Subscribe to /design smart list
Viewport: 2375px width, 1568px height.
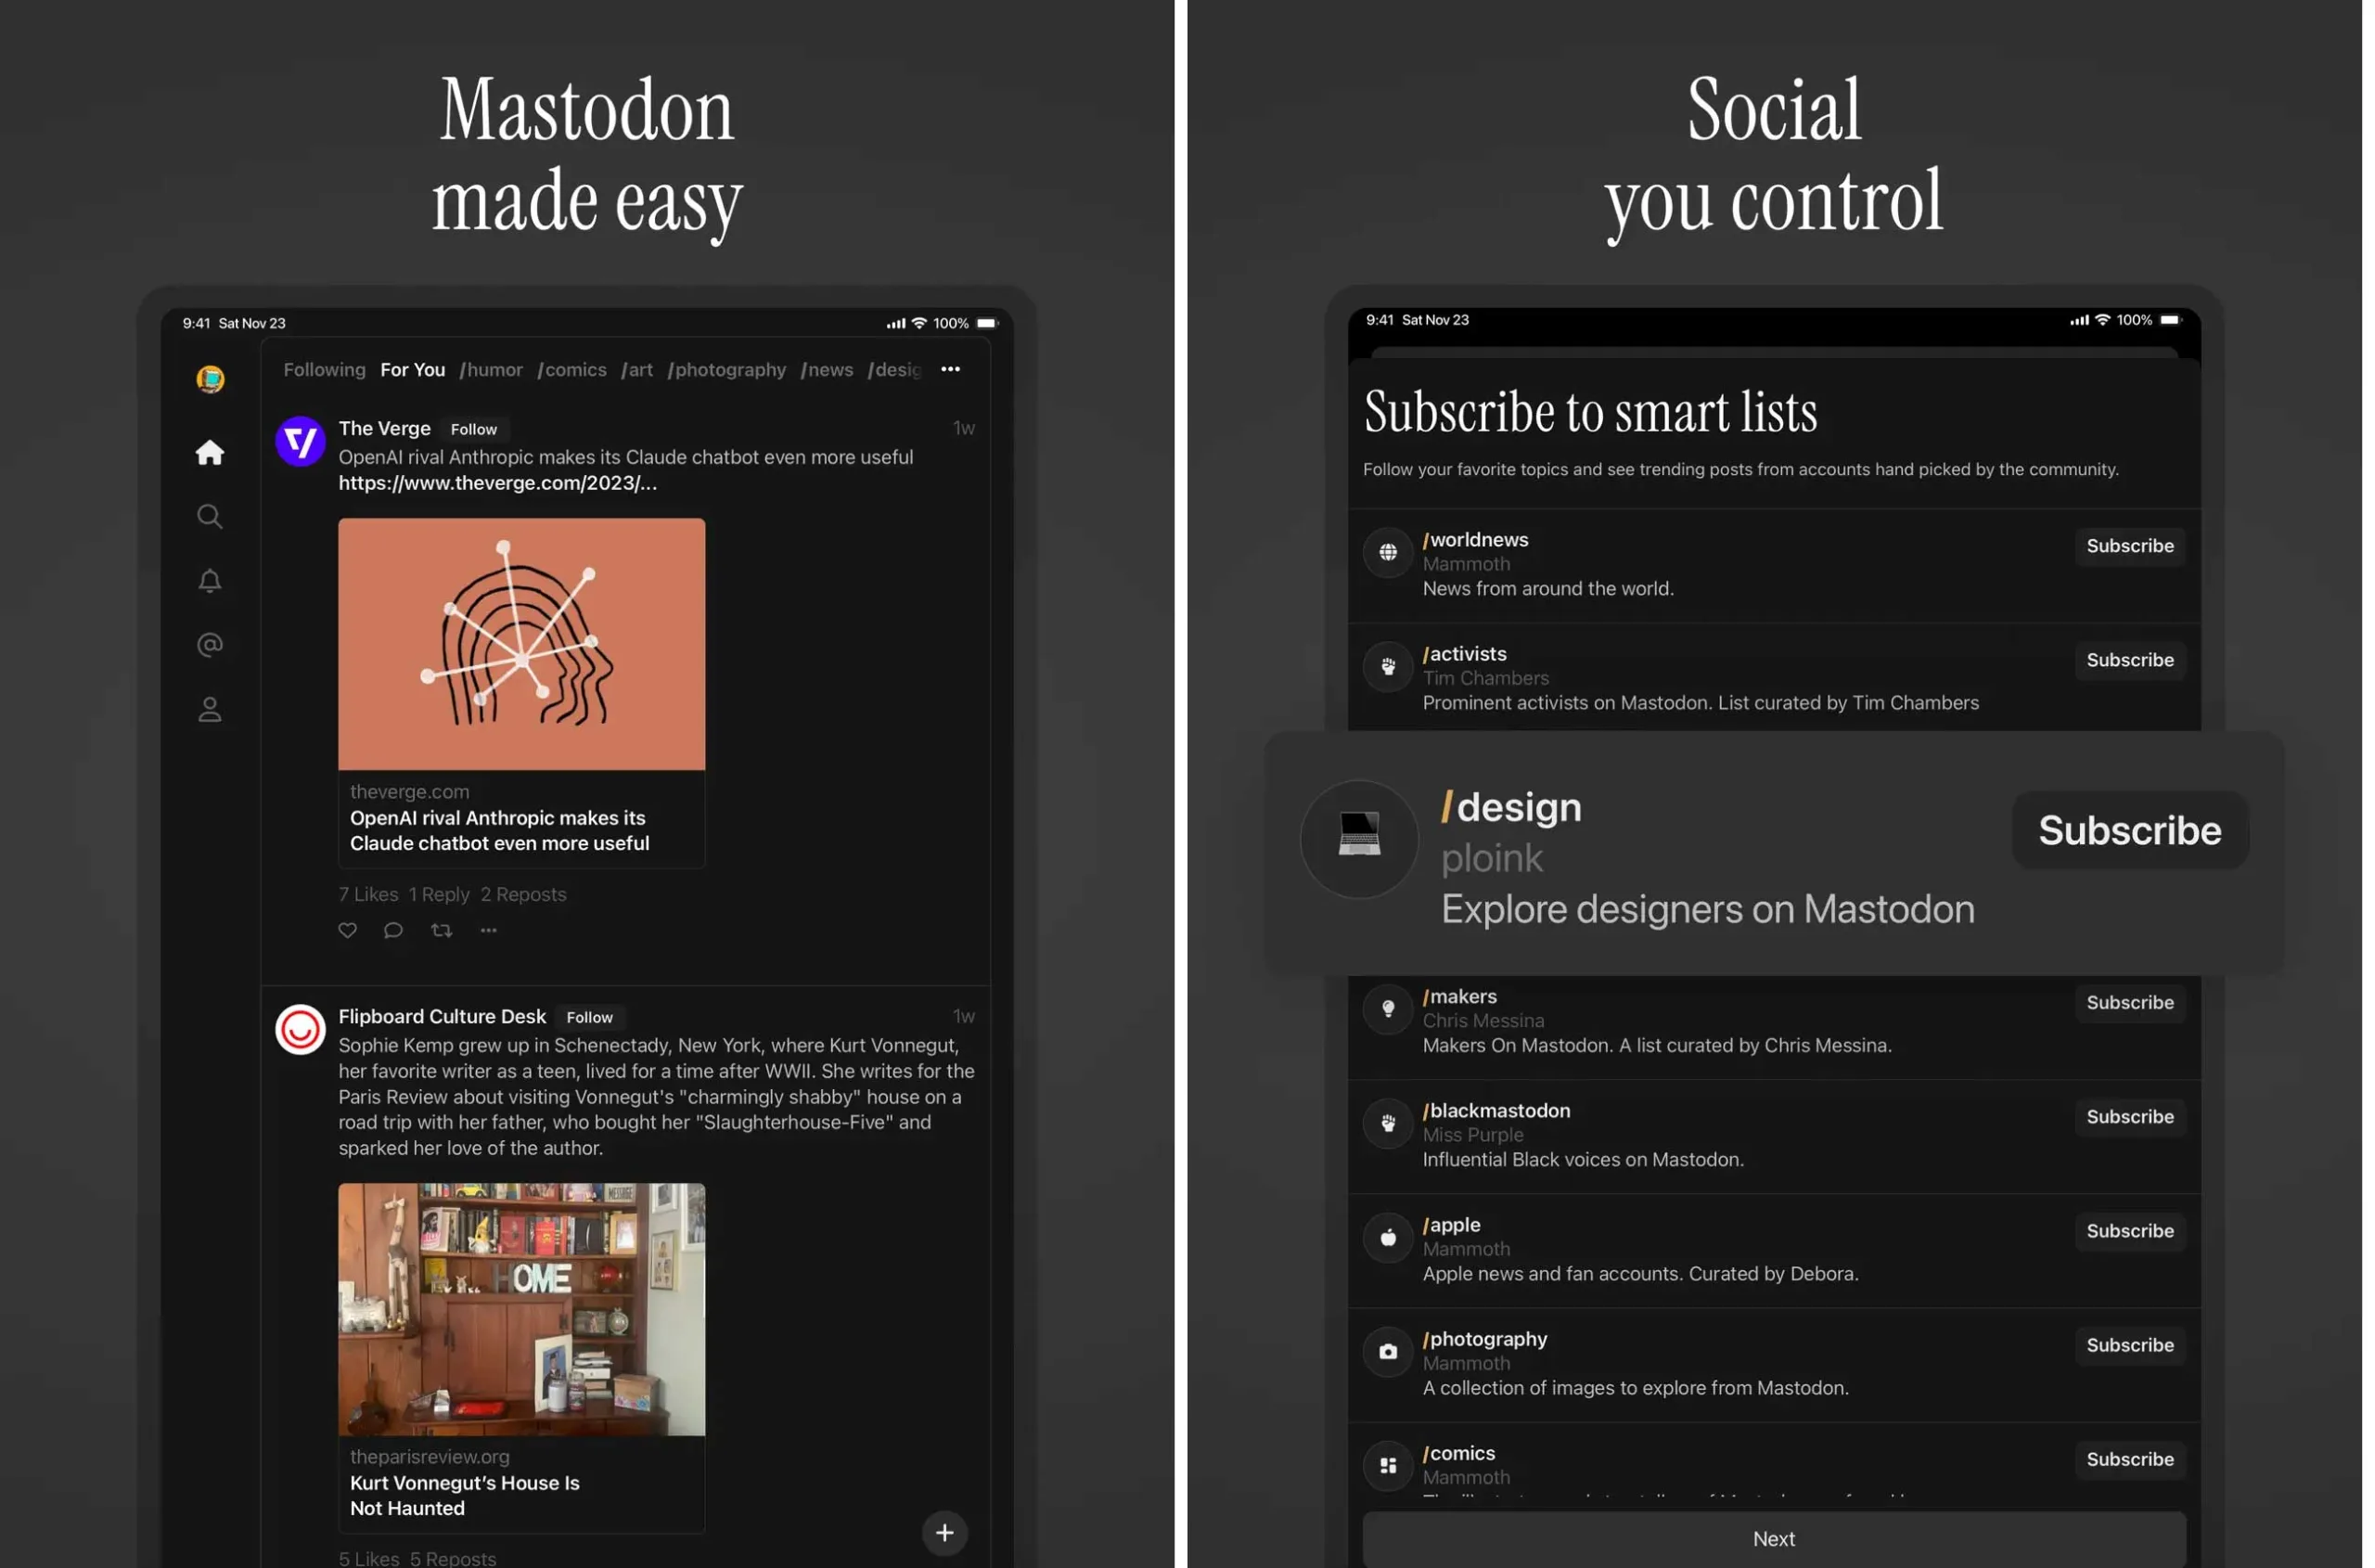pyautogui.click(x=2126, y=829)
